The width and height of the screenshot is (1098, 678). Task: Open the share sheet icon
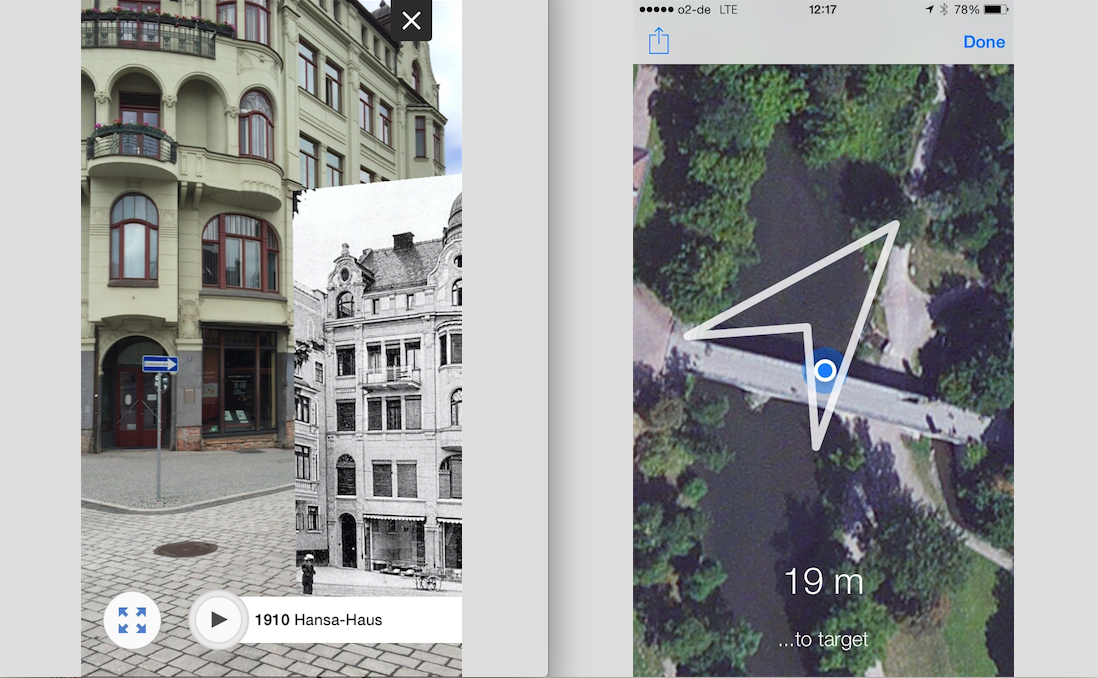(658, 41)
